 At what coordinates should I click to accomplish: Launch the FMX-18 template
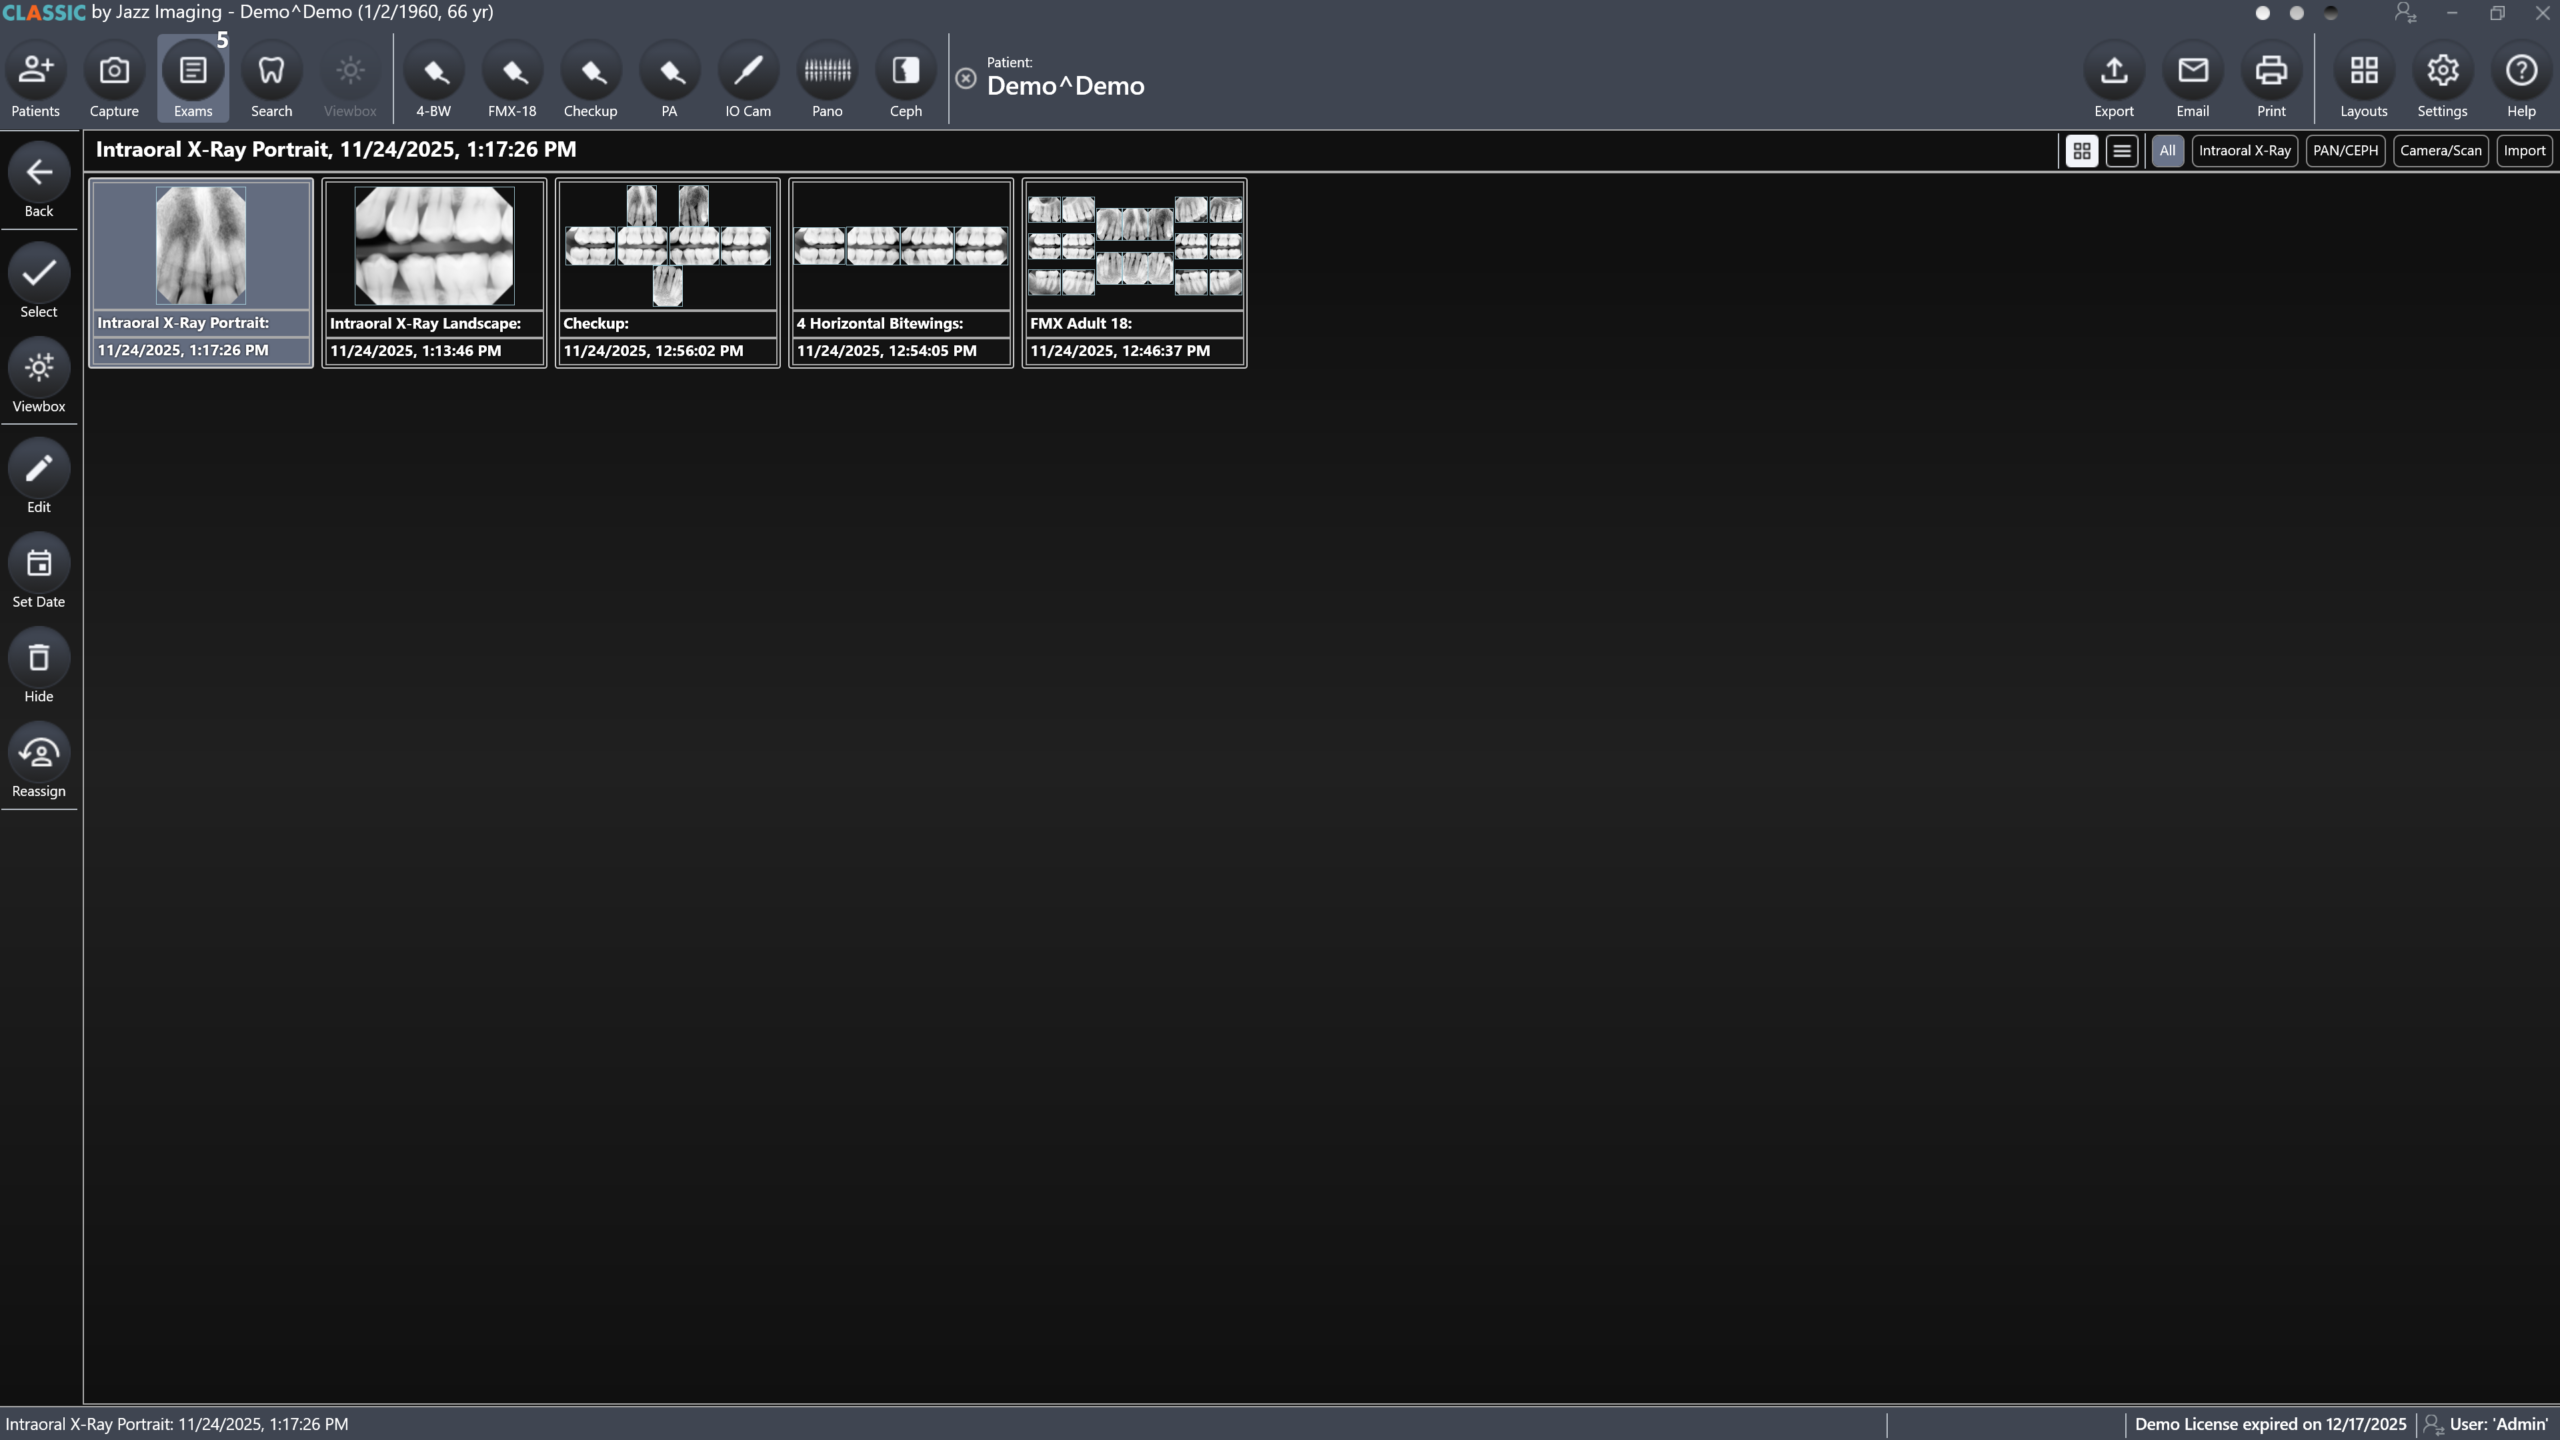point(512,72)
